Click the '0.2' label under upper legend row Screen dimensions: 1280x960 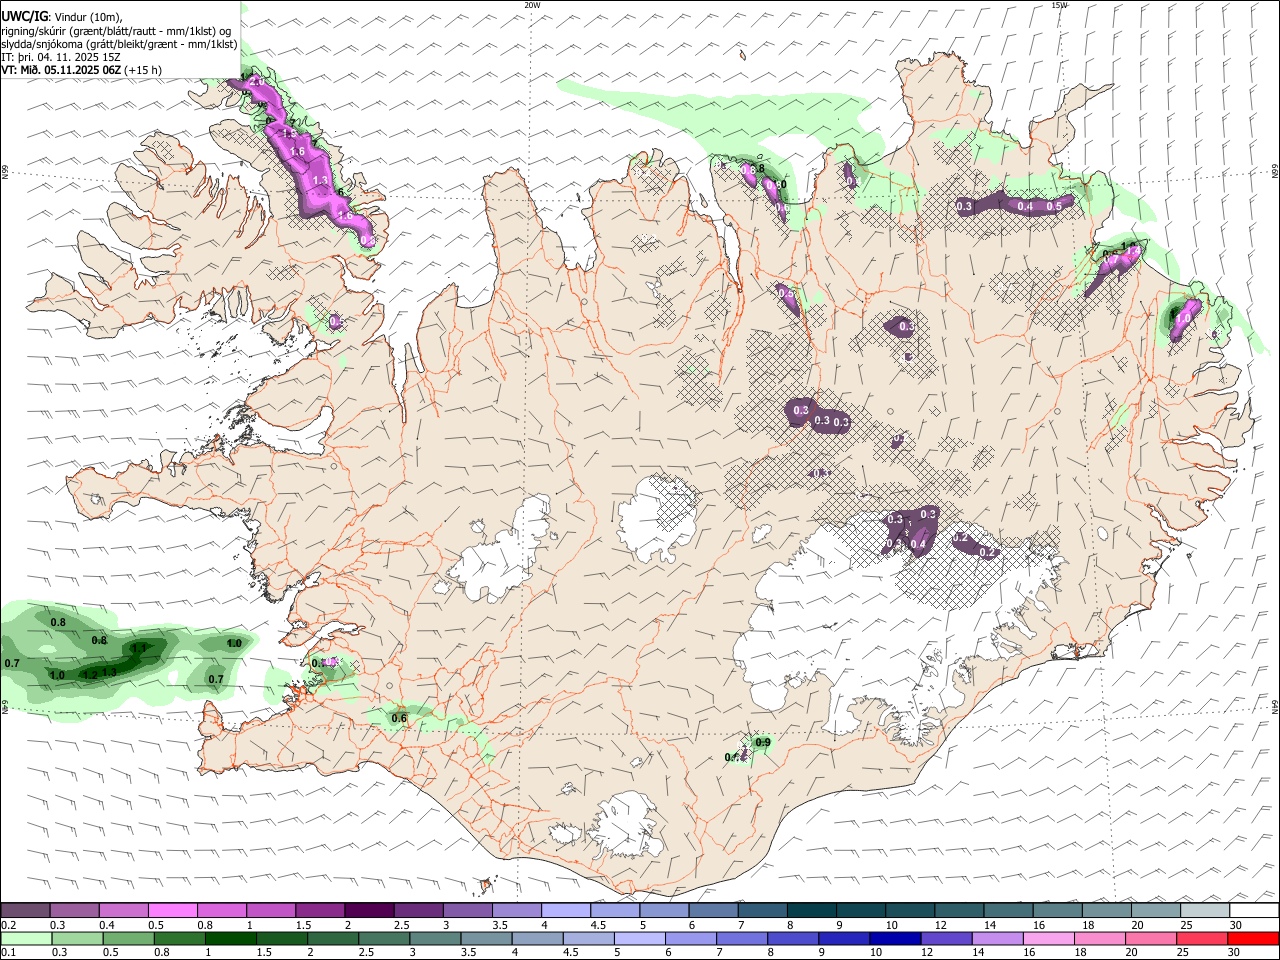[9, 925]
